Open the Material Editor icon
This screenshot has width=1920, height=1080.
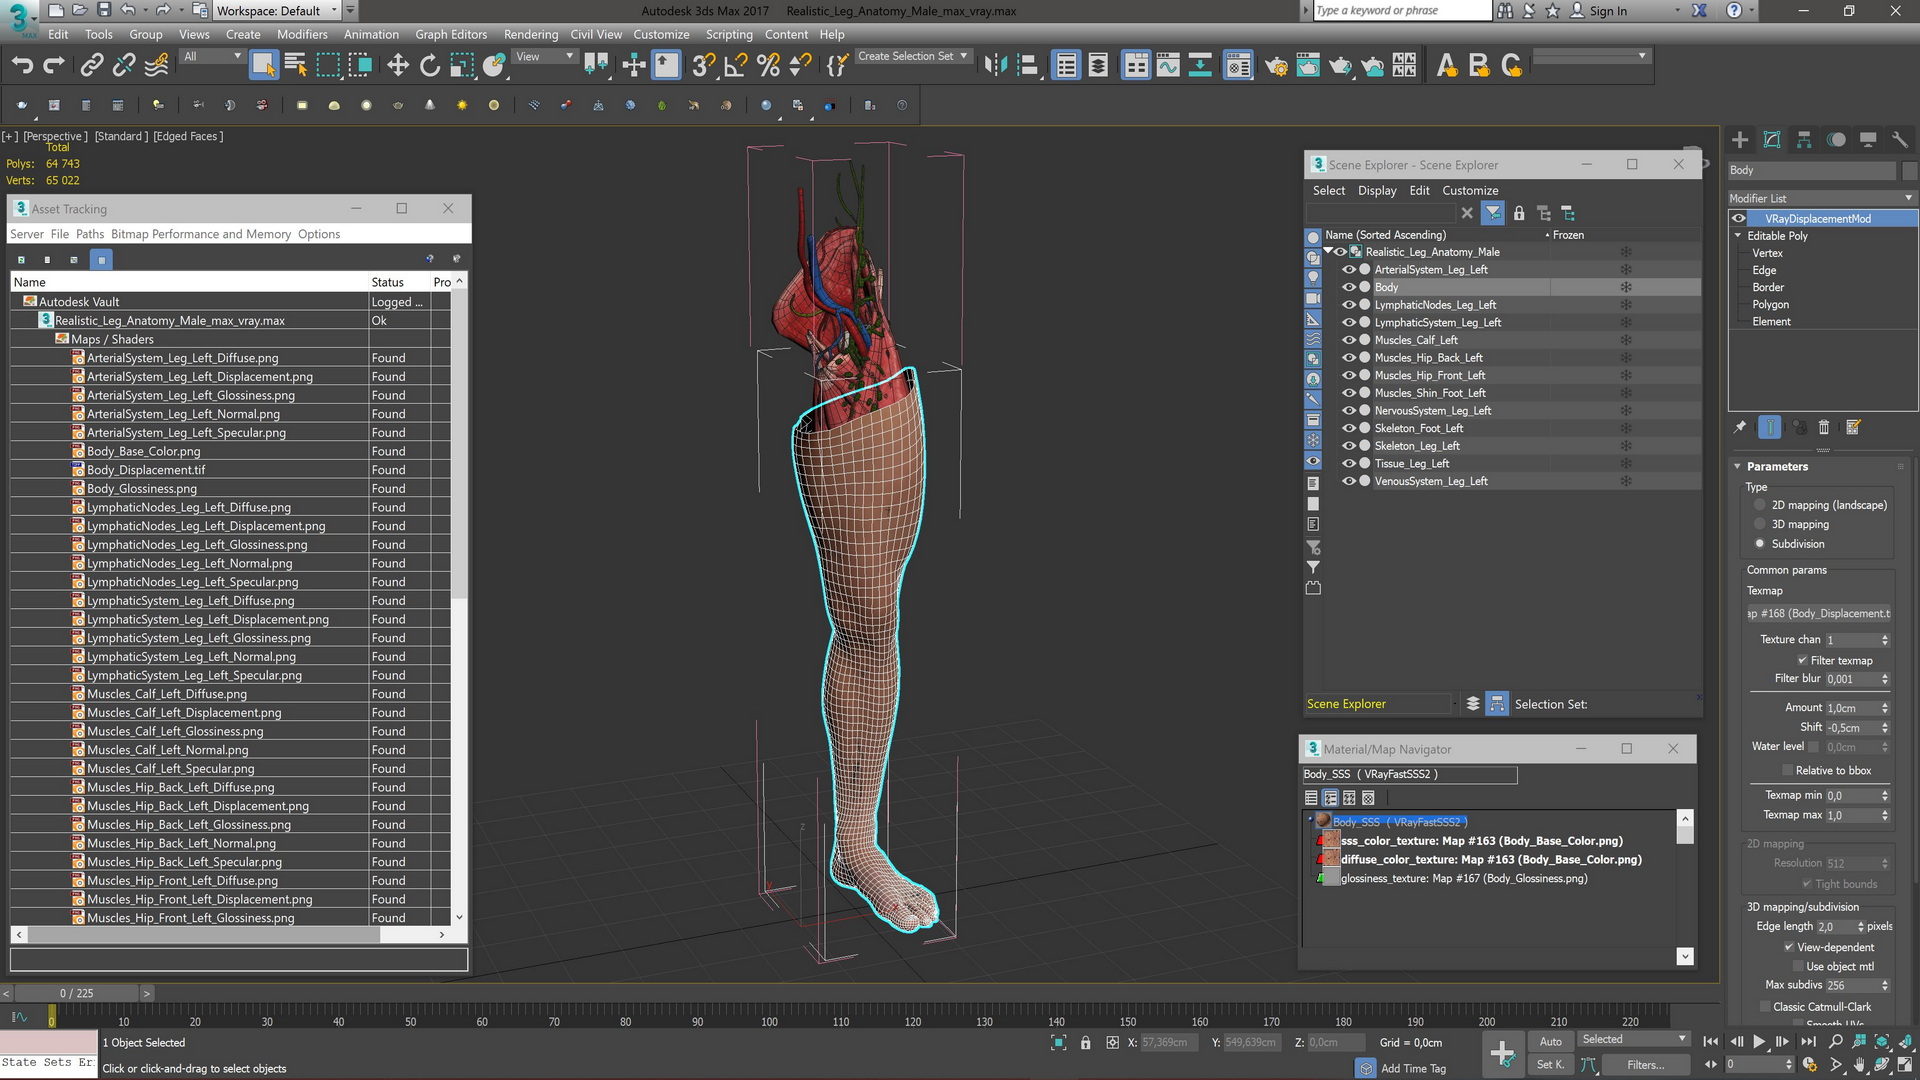tap(1238, 66)
